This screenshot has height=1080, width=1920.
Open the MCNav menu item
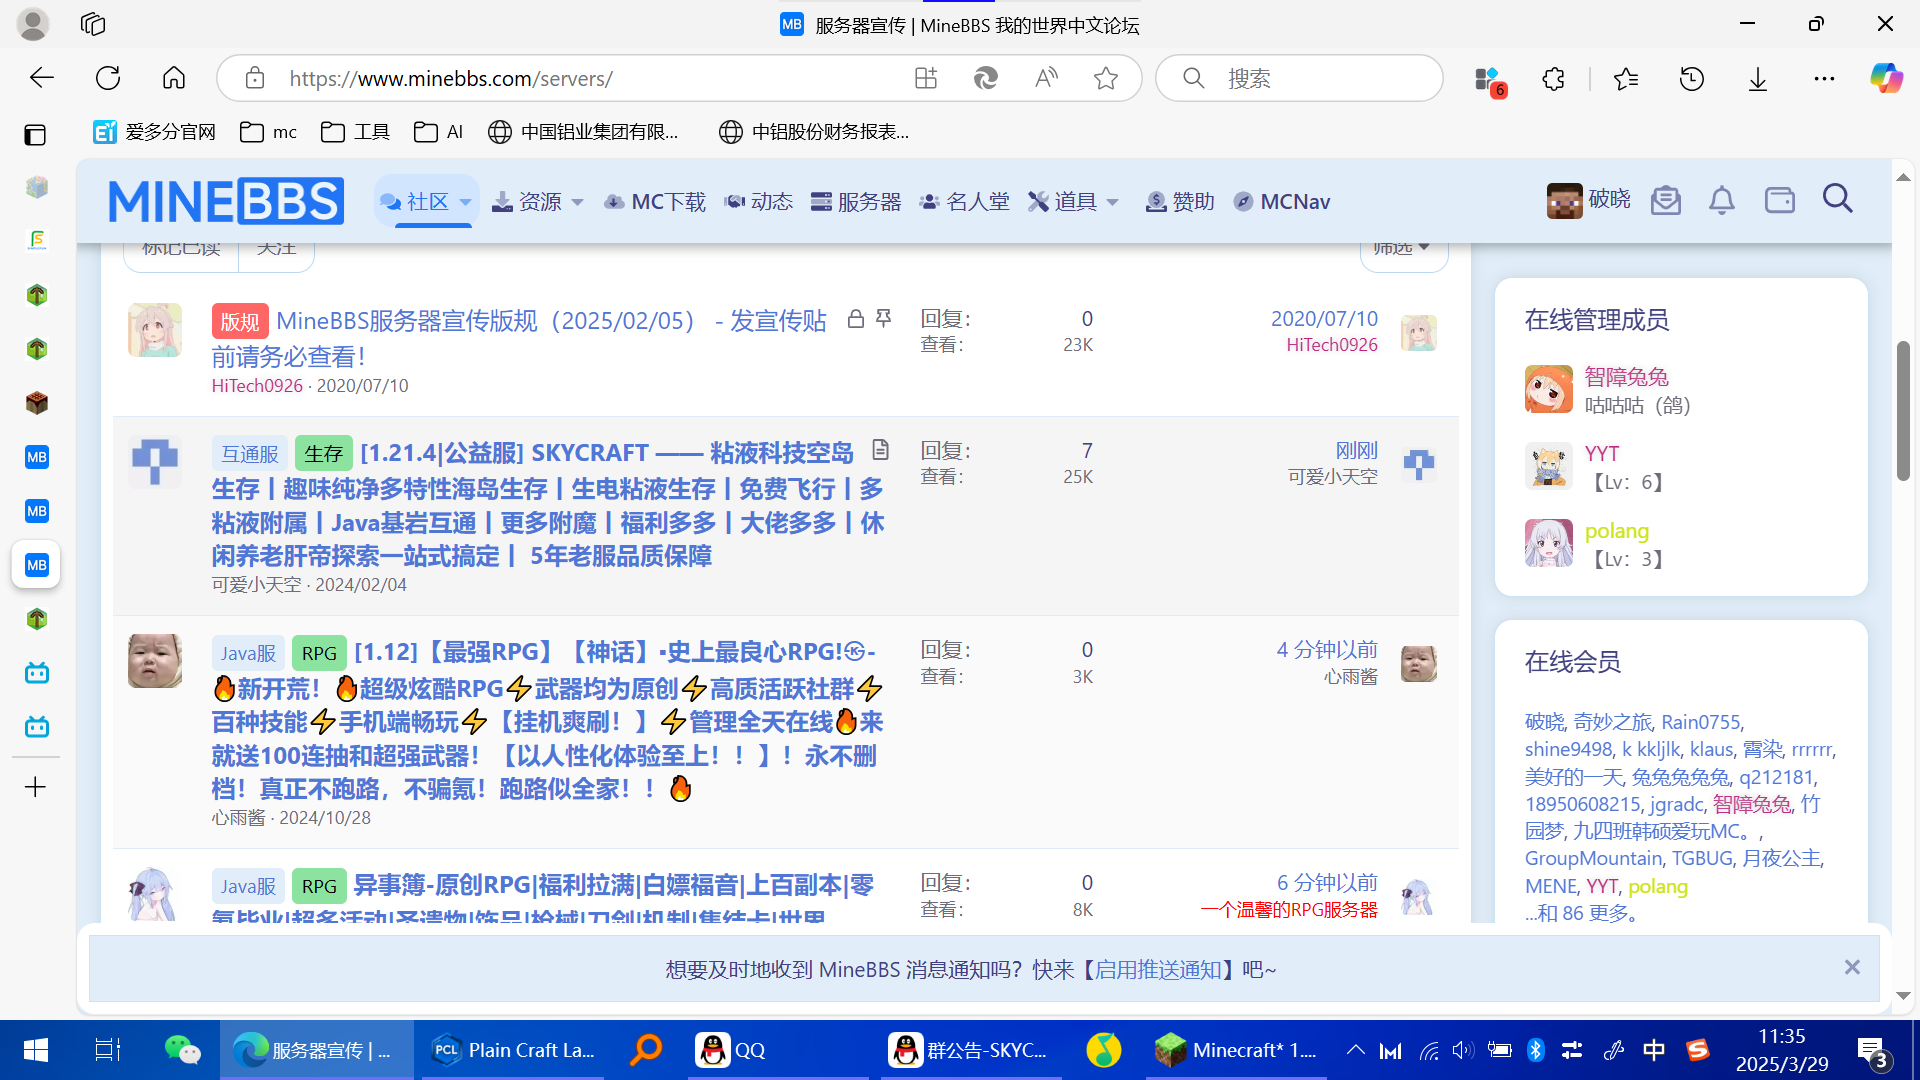[x=1282, y=202]
